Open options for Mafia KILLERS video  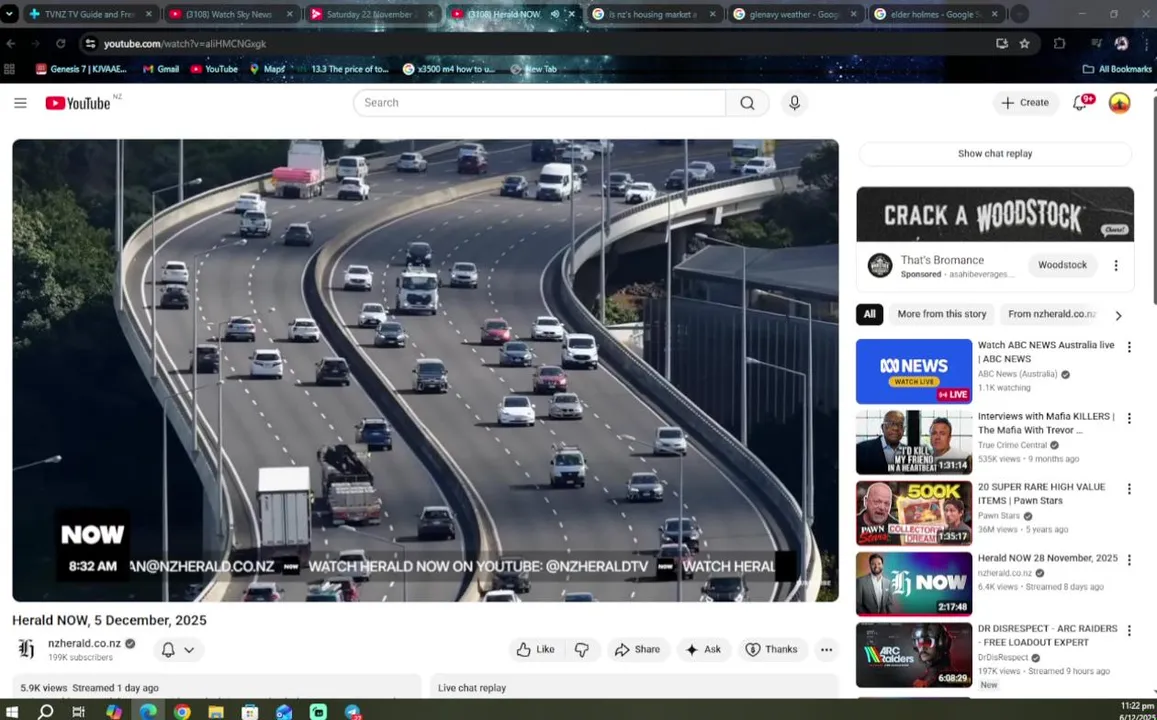1129,418
